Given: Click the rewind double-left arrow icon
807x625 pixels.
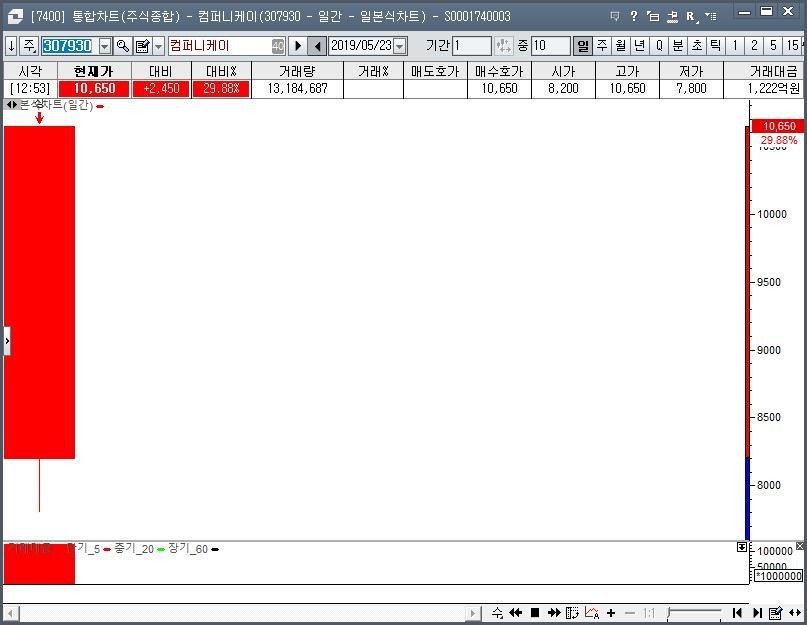Looking at the screenshot, I should pyautogui.click(x=516, y=613).
